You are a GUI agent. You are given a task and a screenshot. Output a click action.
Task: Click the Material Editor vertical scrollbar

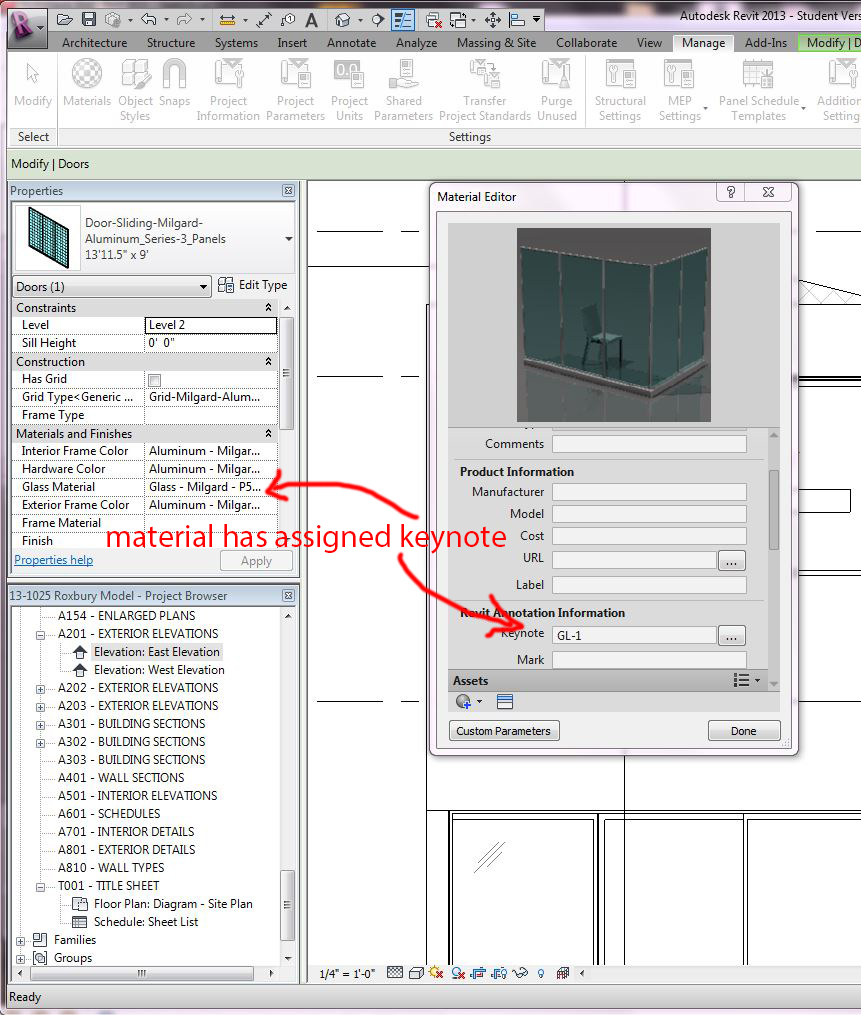point(773,510)
